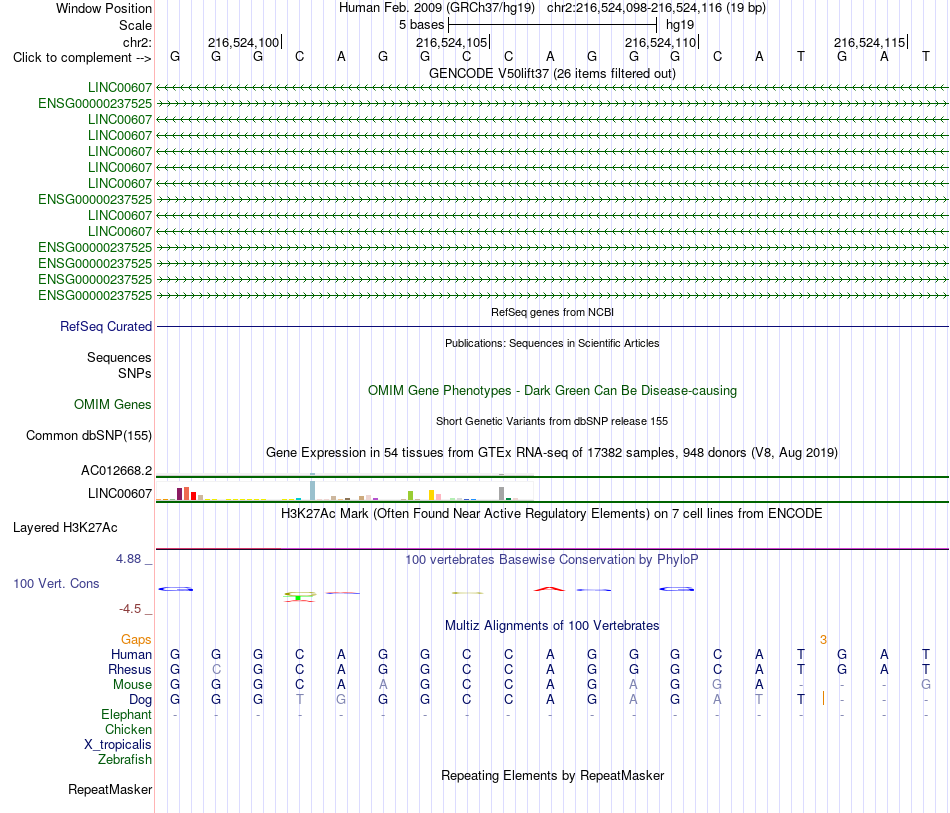Click 'Multiz Alignments of 100 Vertebrates' title
The width and height of the screenshot is (950, 813).
(x=552, y=625)
